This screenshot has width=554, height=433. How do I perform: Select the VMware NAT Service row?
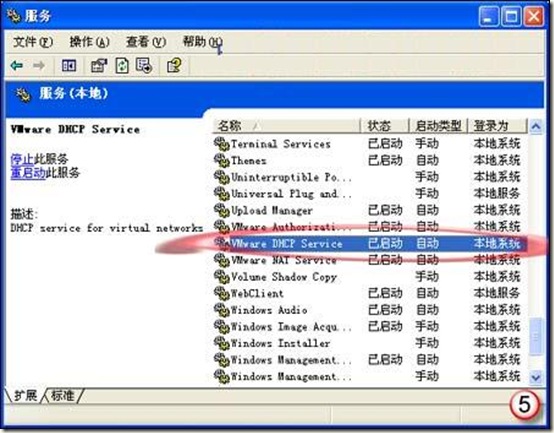click(369, 260)
